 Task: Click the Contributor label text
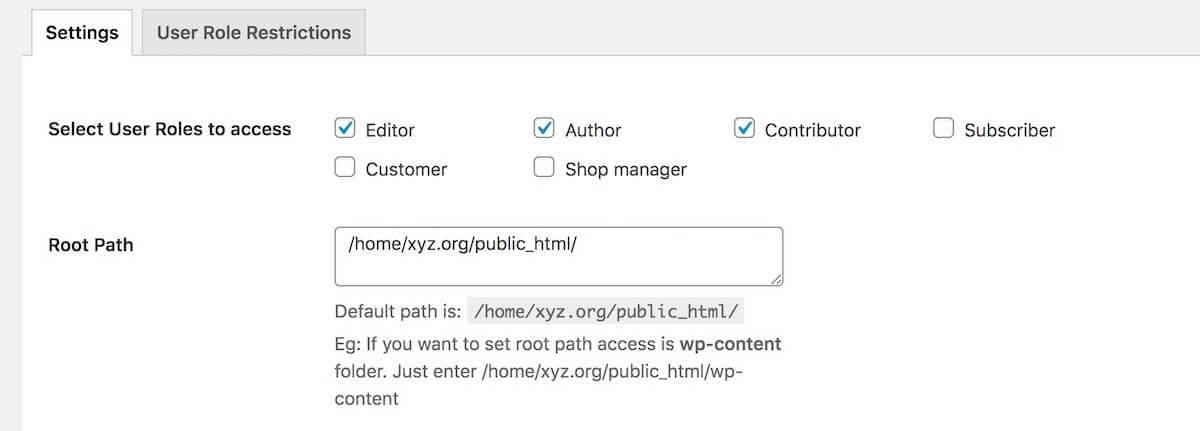[813, 130]
